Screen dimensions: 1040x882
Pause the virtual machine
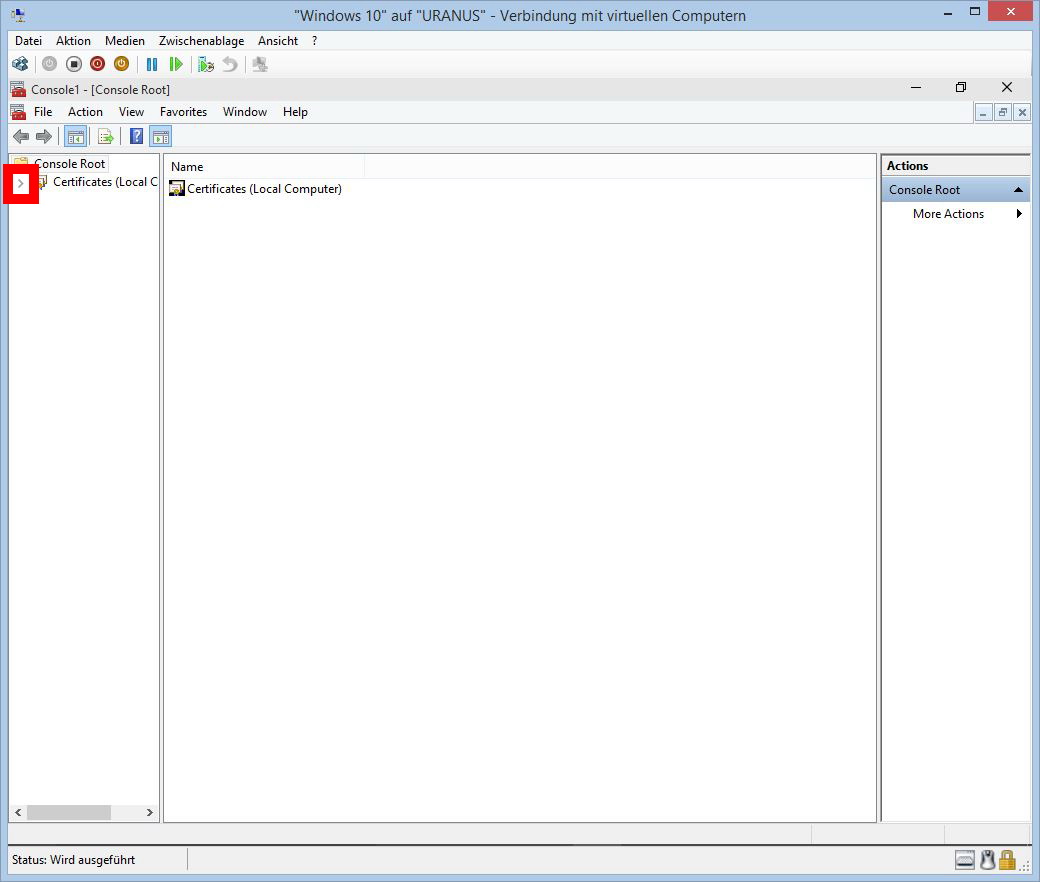pos(152,64)
